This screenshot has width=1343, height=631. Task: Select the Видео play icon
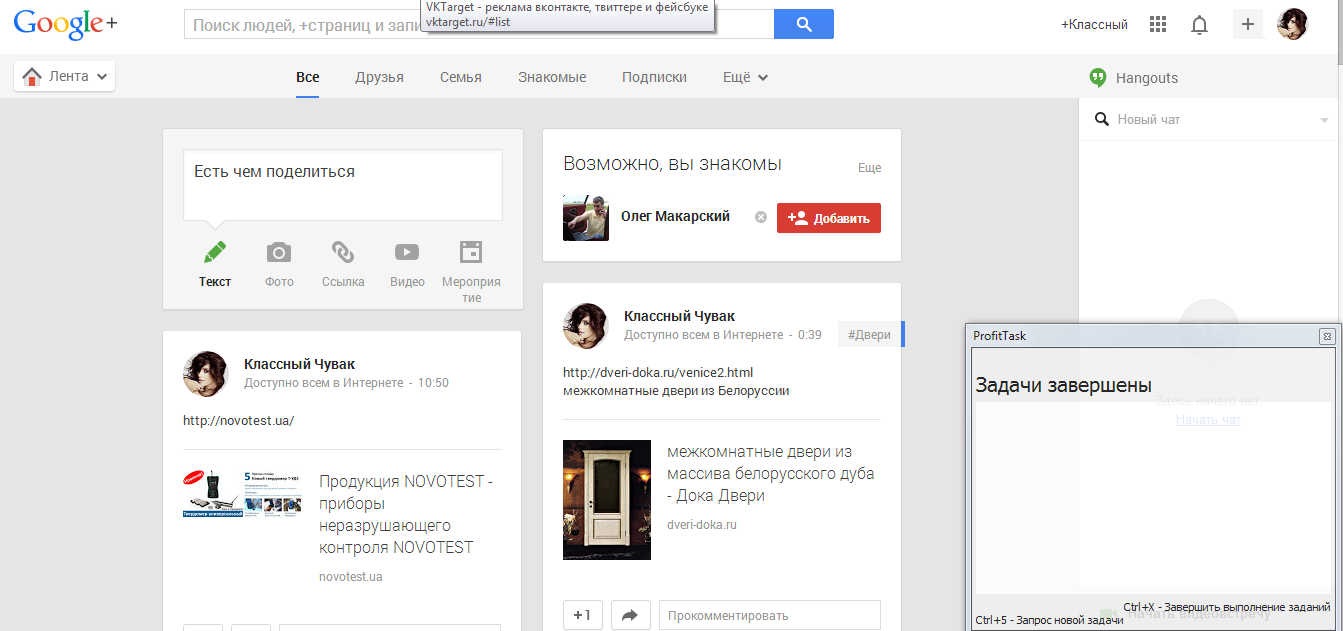407,252
